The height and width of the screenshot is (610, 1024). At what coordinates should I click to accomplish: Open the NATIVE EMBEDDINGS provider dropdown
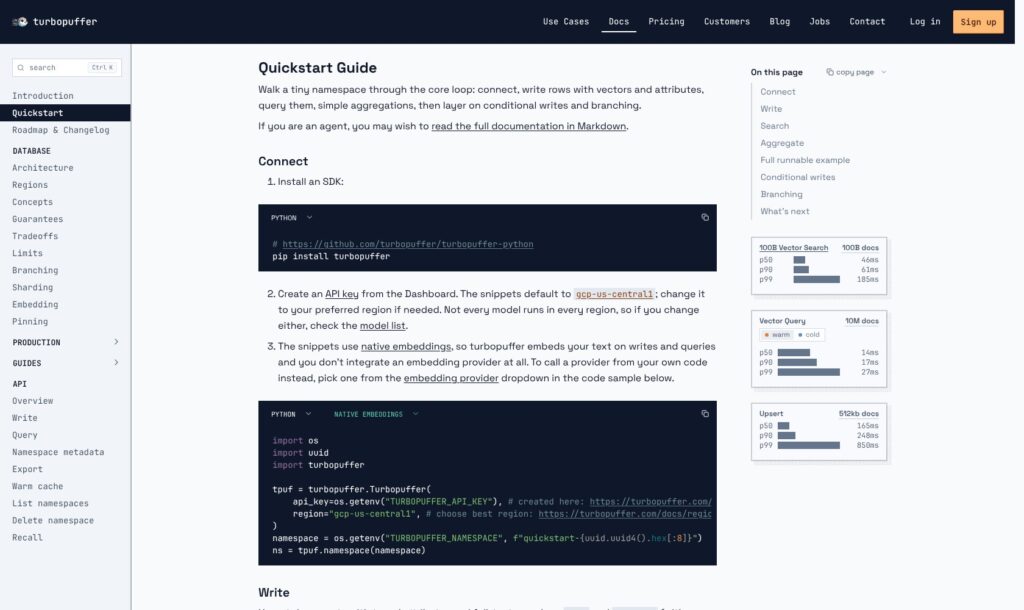[x=376, y=414]
